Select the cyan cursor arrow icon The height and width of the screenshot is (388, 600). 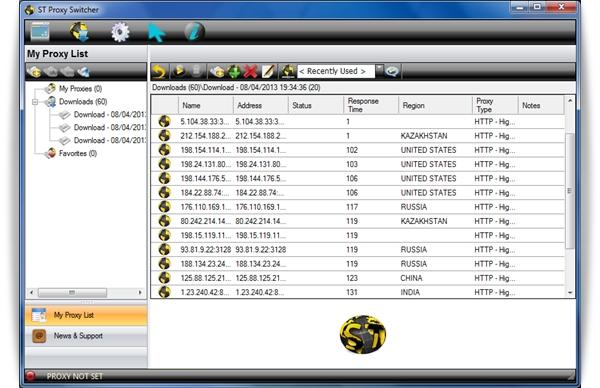(x=157, y=33)
